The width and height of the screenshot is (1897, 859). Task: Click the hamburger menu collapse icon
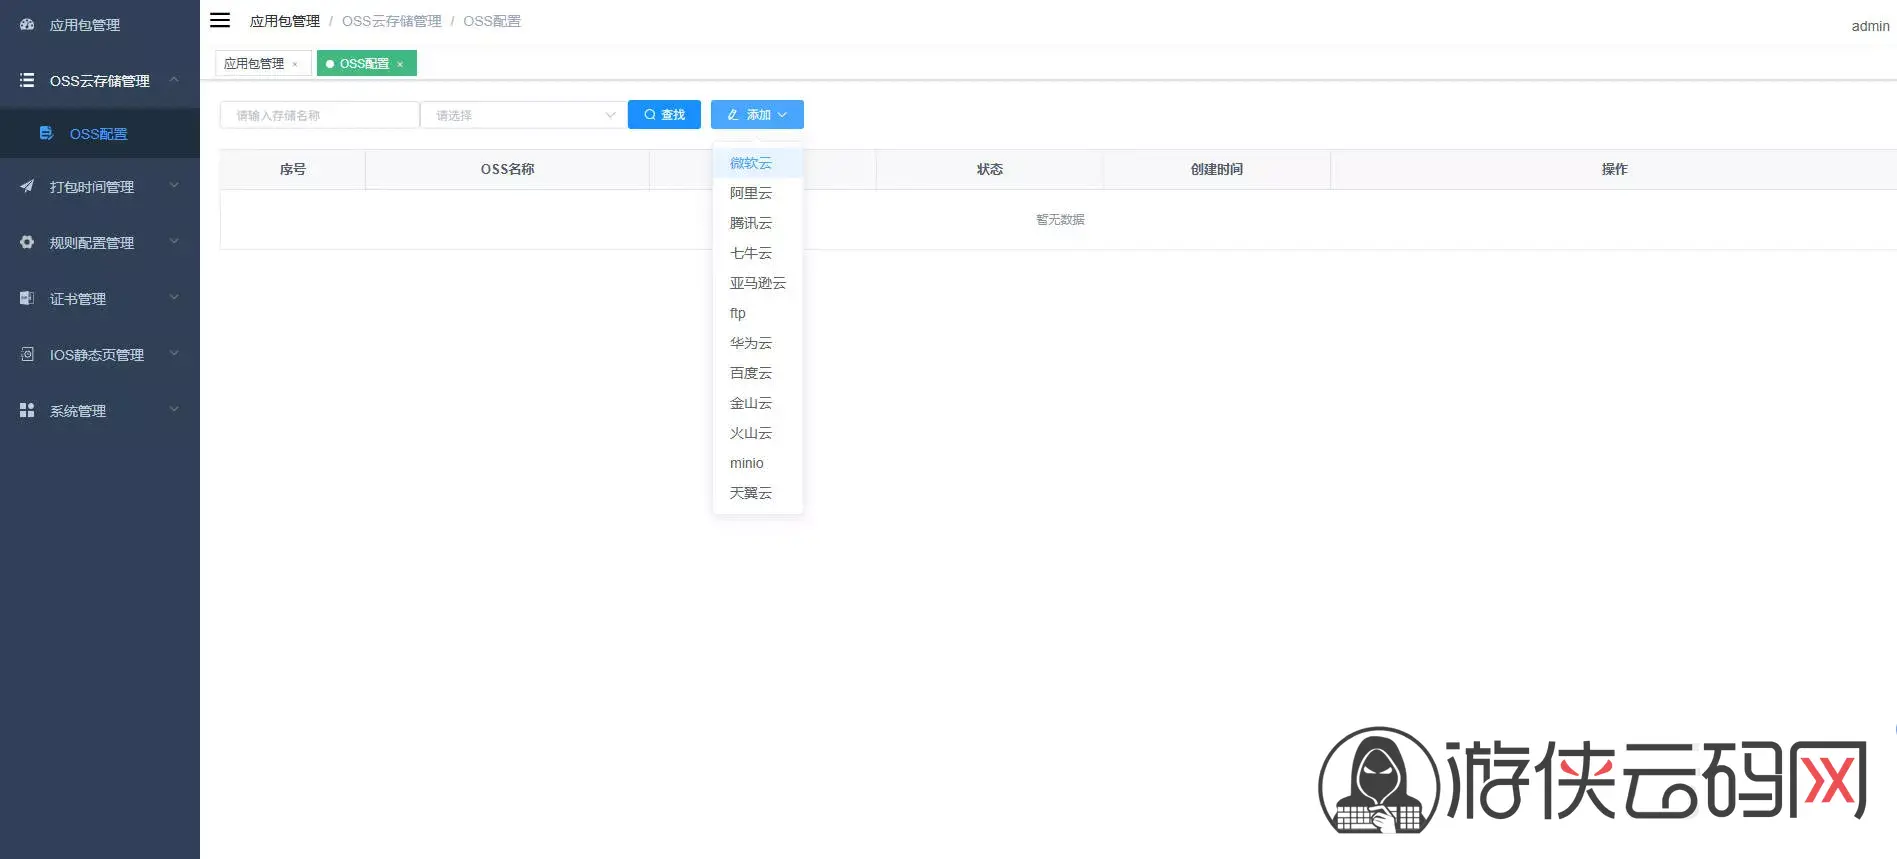point(220,20)
